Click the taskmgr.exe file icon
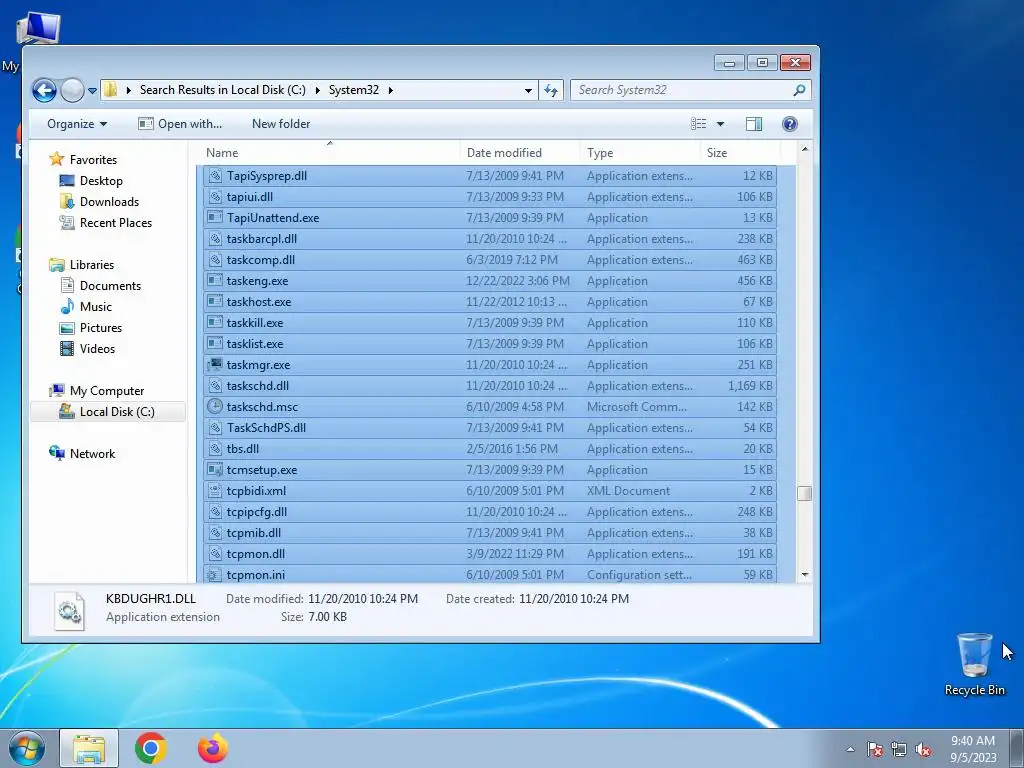 [214, 364]
